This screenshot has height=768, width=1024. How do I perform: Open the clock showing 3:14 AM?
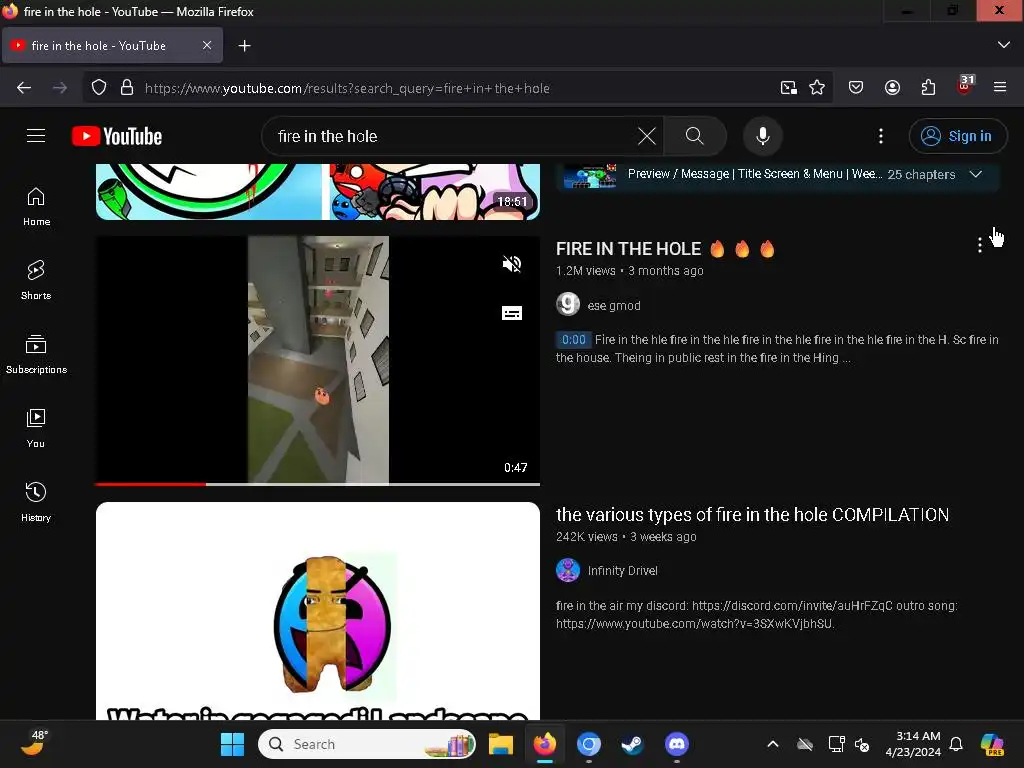click(913, 744)
